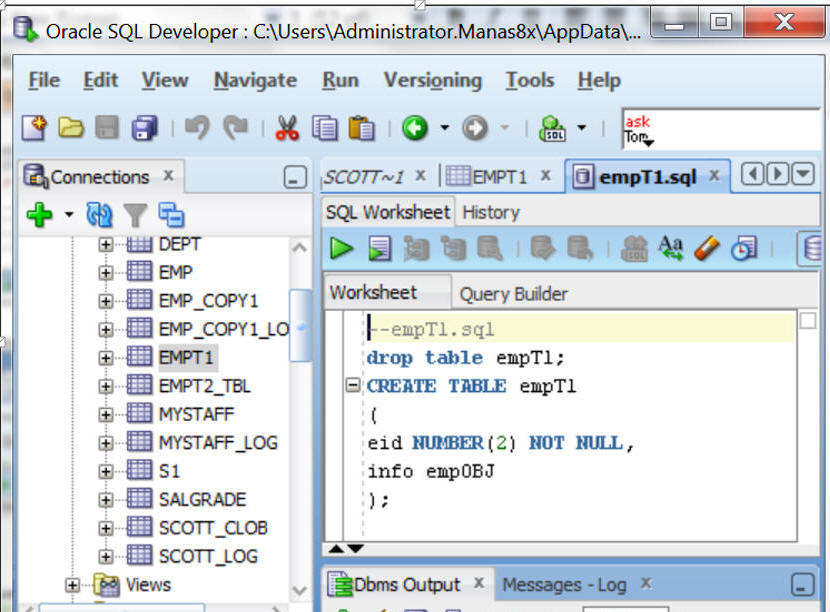
Task: Add a new connection with the green plus
Action: click(39, 214)
